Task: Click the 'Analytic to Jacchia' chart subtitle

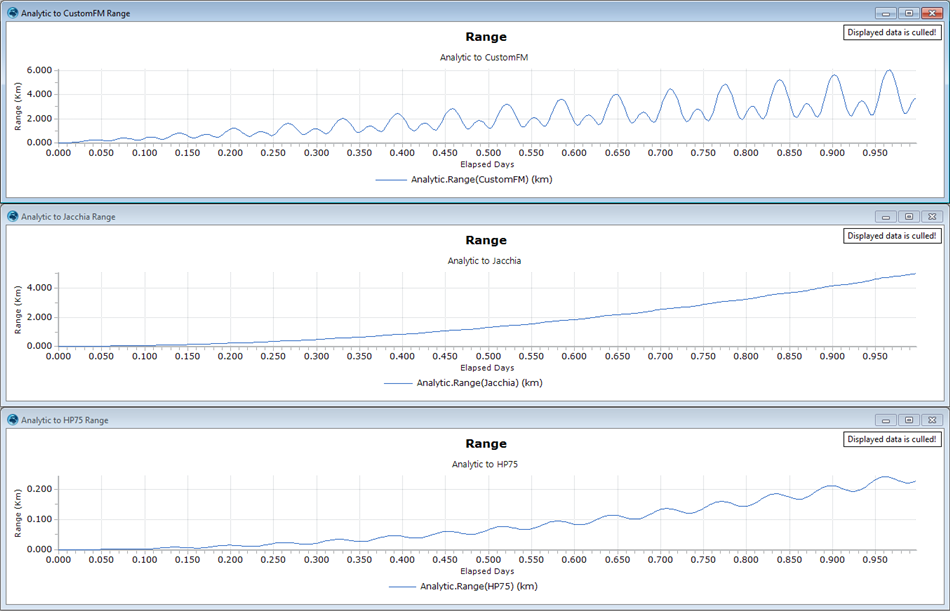Action: [484, 261]
